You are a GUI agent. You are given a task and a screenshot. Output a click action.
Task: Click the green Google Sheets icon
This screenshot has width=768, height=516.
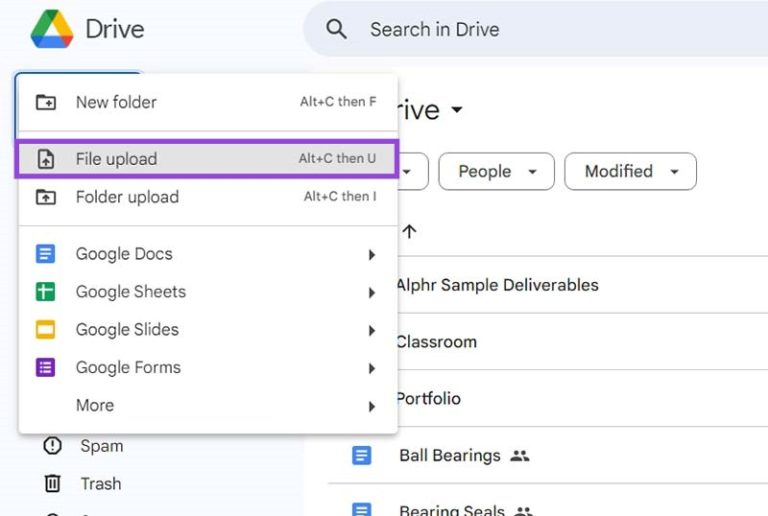click(46, 292)
